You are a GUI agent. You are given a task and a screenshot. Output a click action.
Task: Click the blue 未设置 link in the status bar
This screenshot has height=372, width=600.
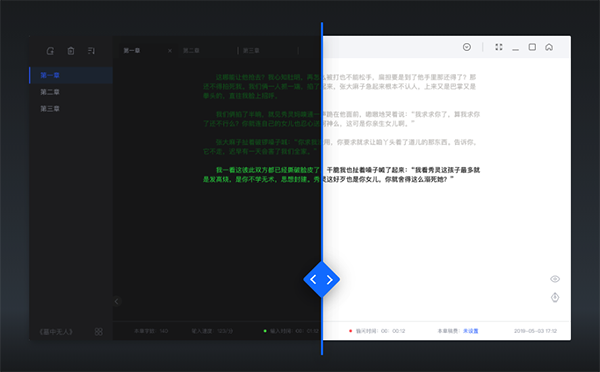(471, 331)
